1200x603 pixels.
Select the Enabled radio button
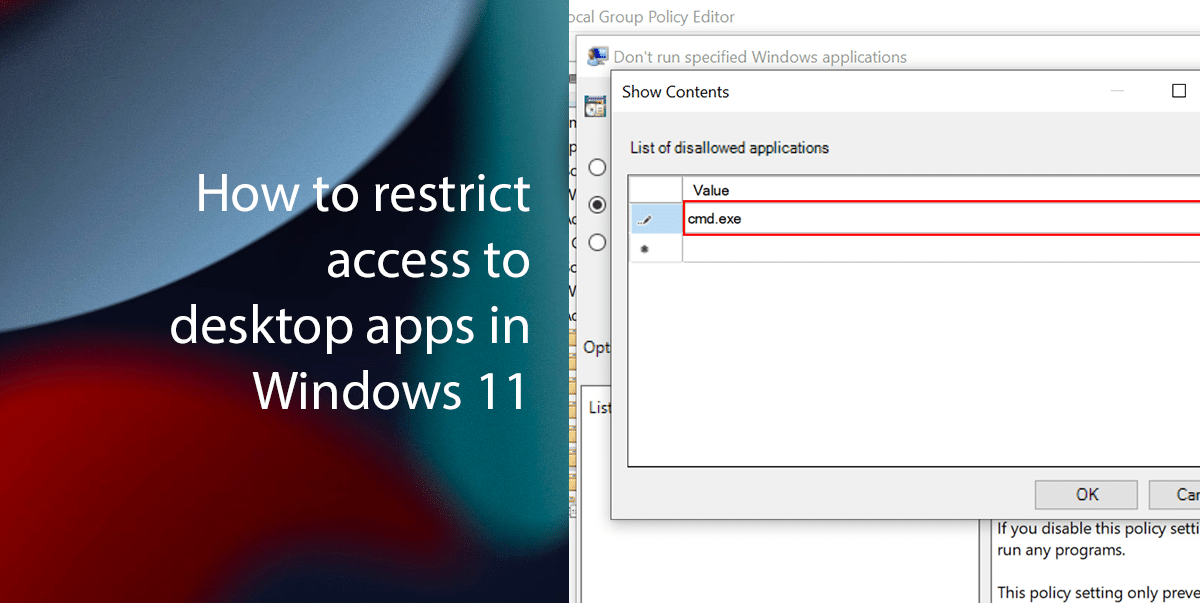coord(597,204)
